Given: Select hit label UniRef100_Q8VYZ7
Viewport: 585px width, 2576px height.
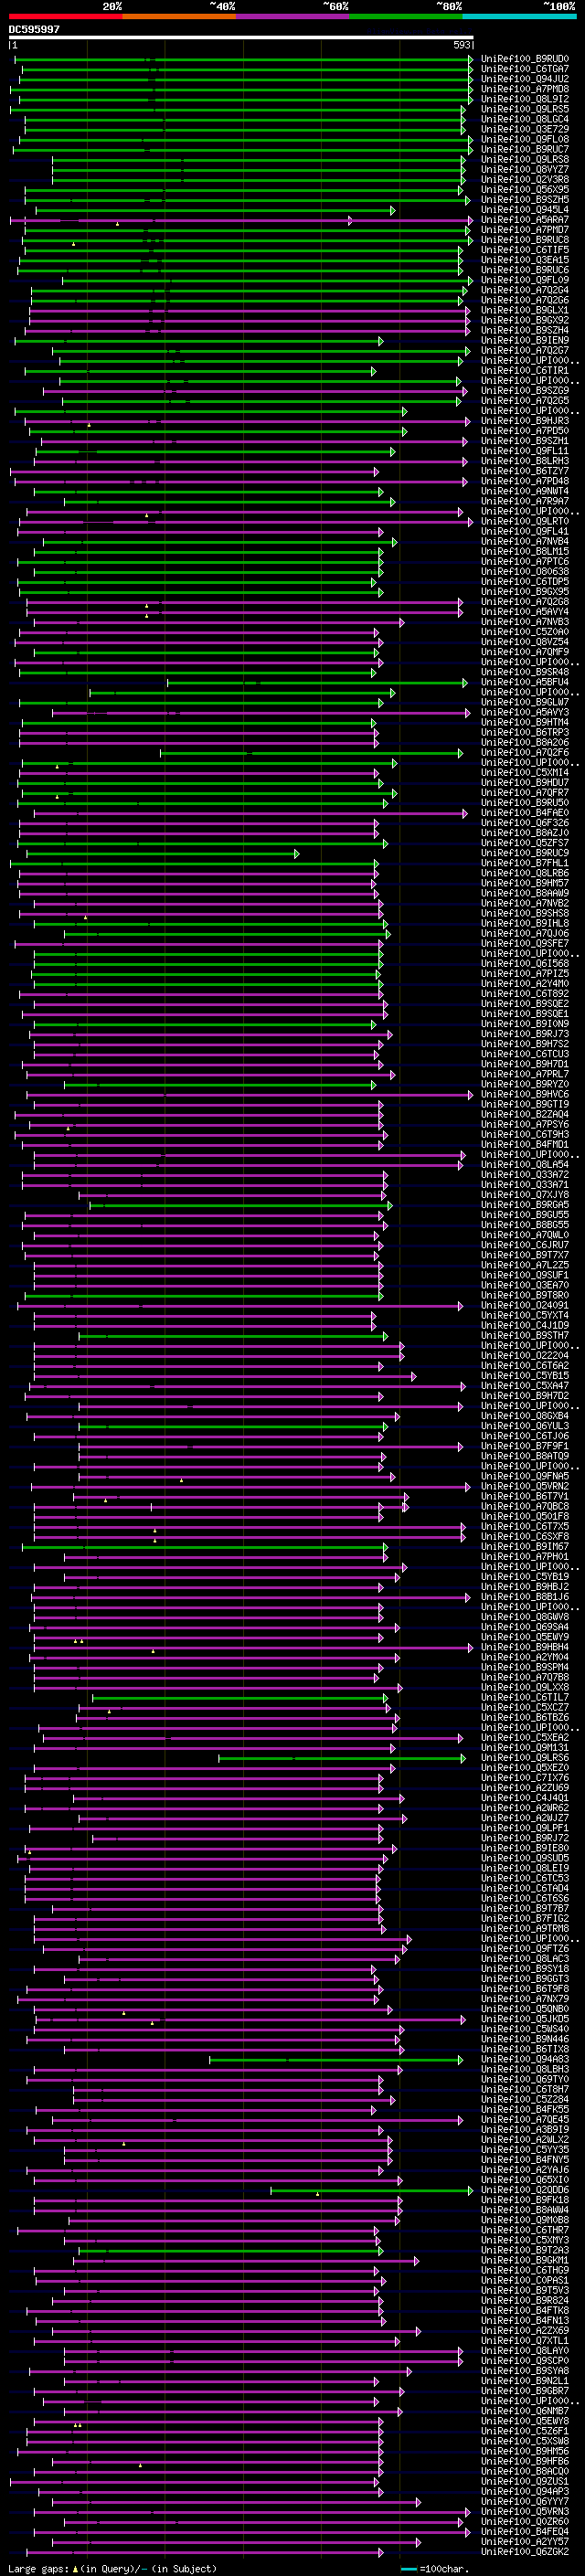Looking at the screenshot, I should click(x=525, y=169).
